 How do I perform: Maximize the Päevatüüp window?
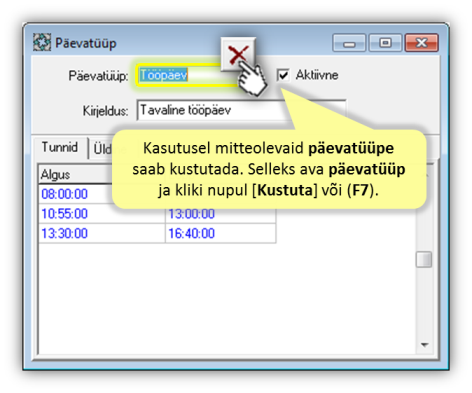pos(385,42)
